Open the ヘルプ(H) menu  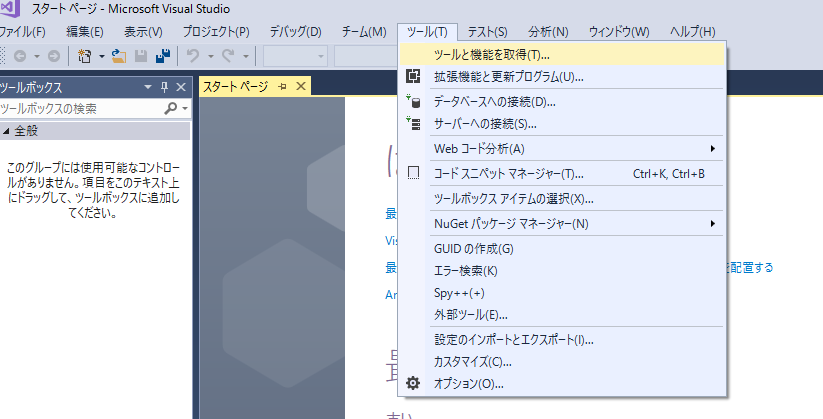click(692, 32)
